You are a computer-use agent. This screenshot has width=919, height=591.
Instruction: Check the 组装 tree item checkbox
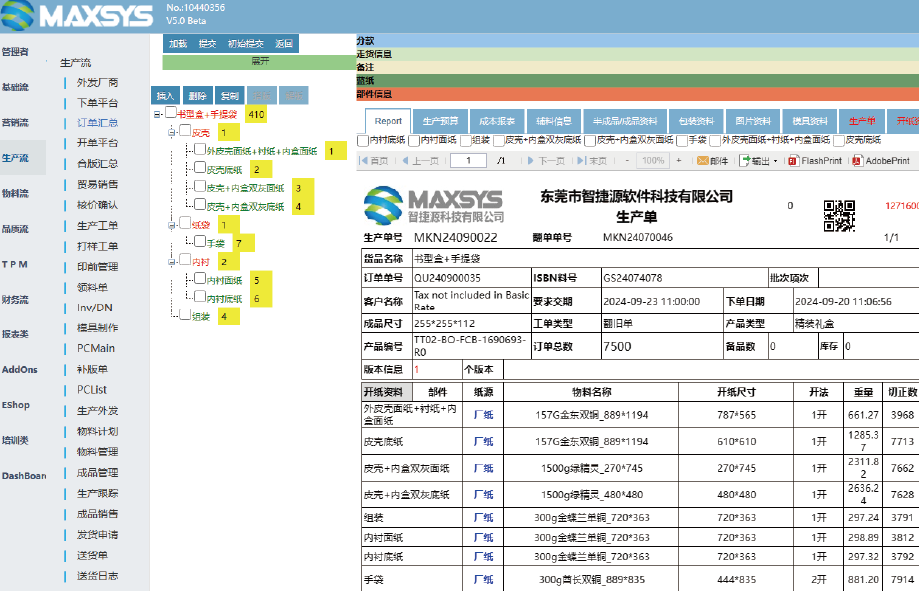(x=185, y=315)
